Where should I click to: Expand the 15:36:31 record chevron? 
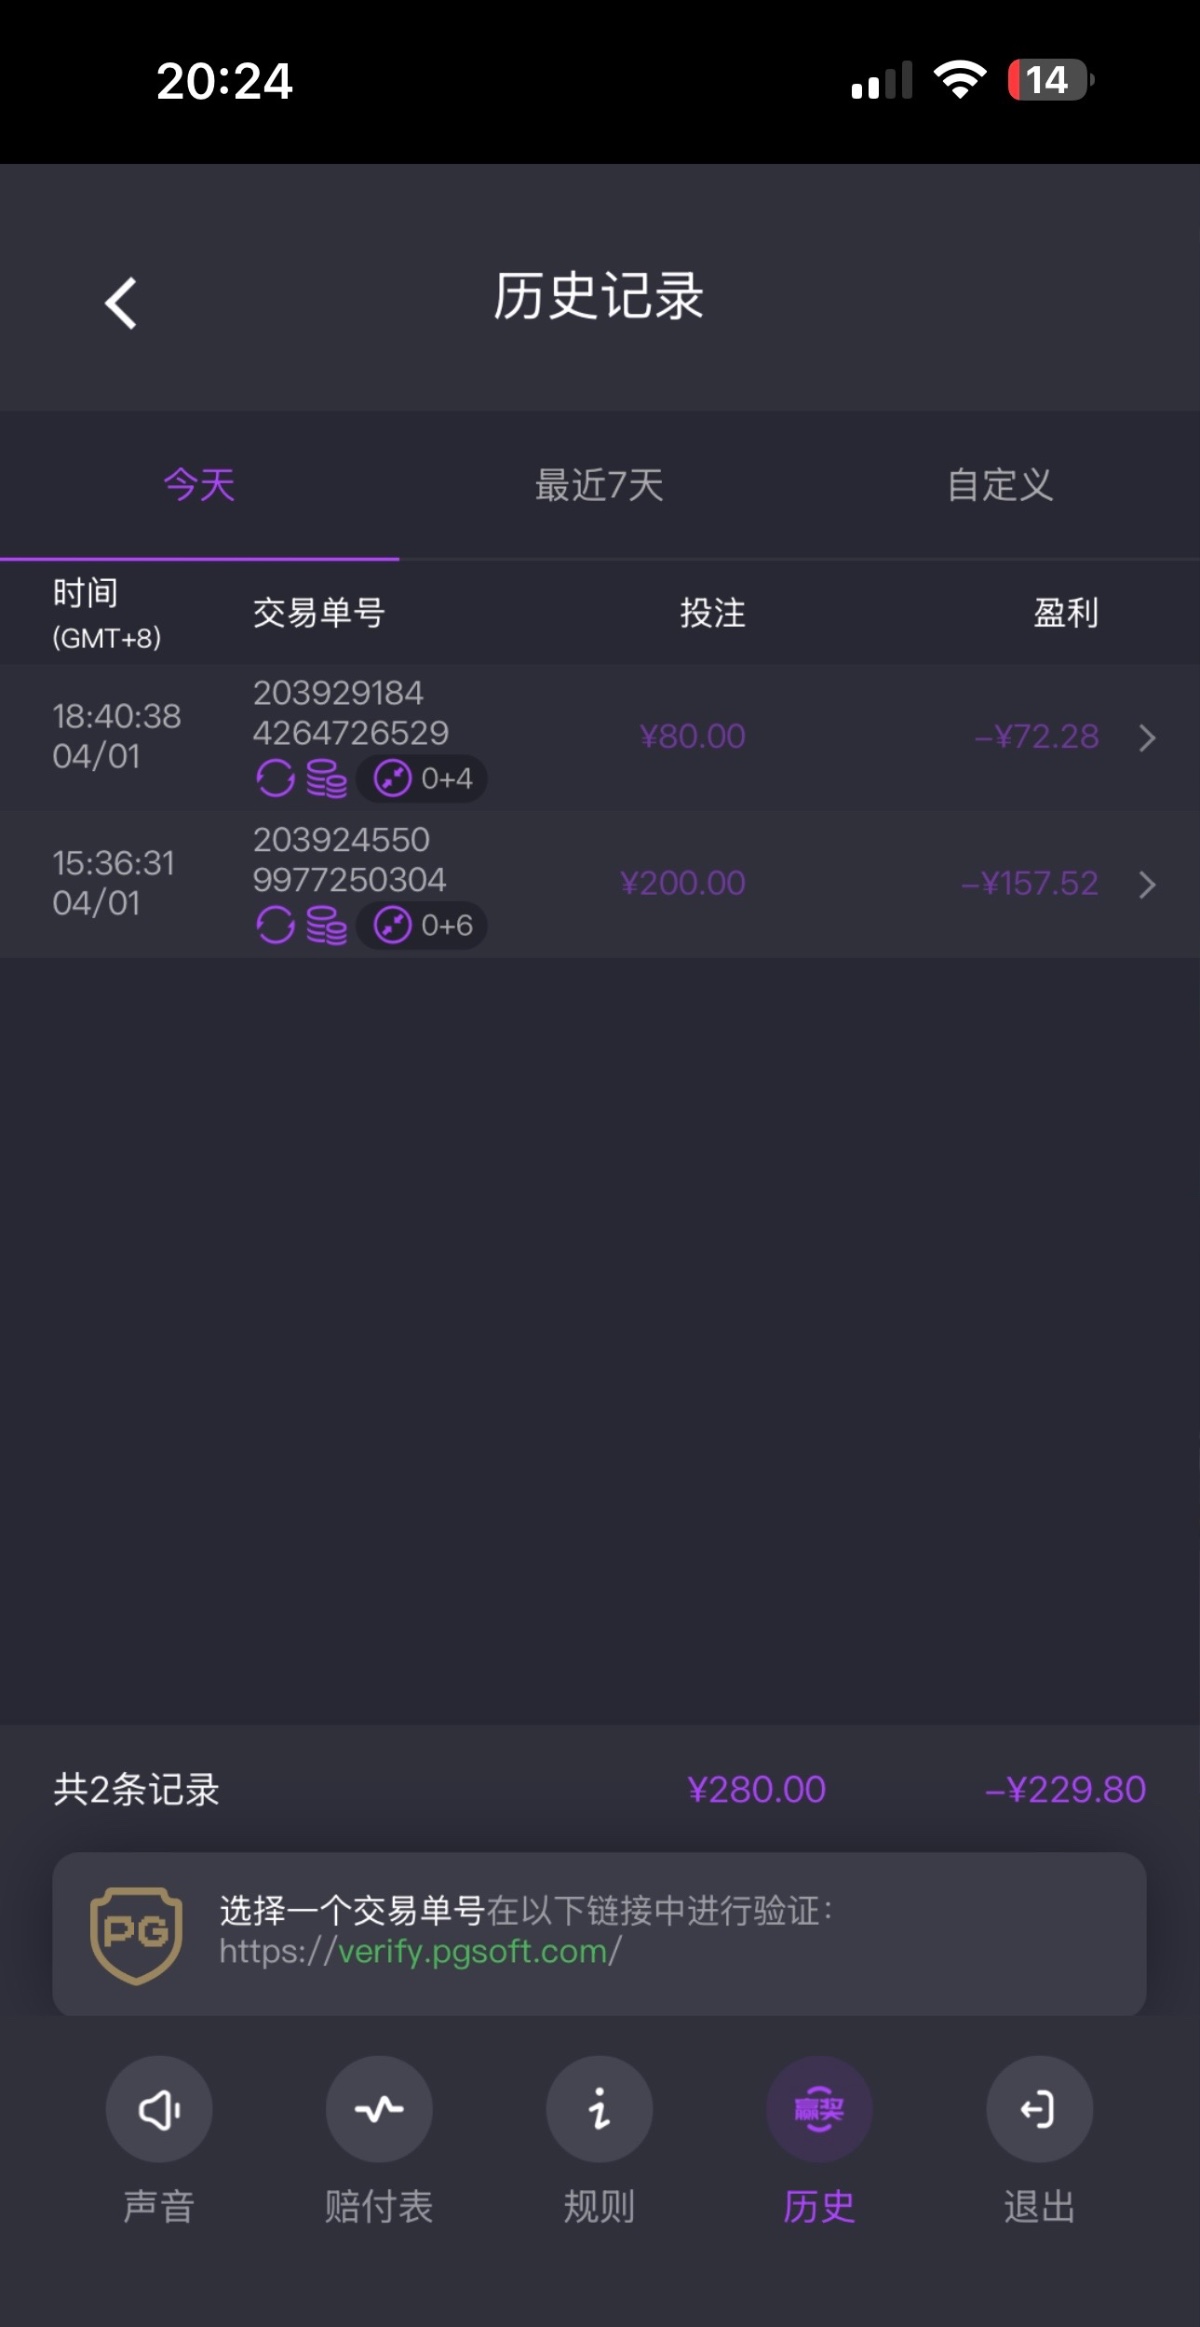[1148, 884]
